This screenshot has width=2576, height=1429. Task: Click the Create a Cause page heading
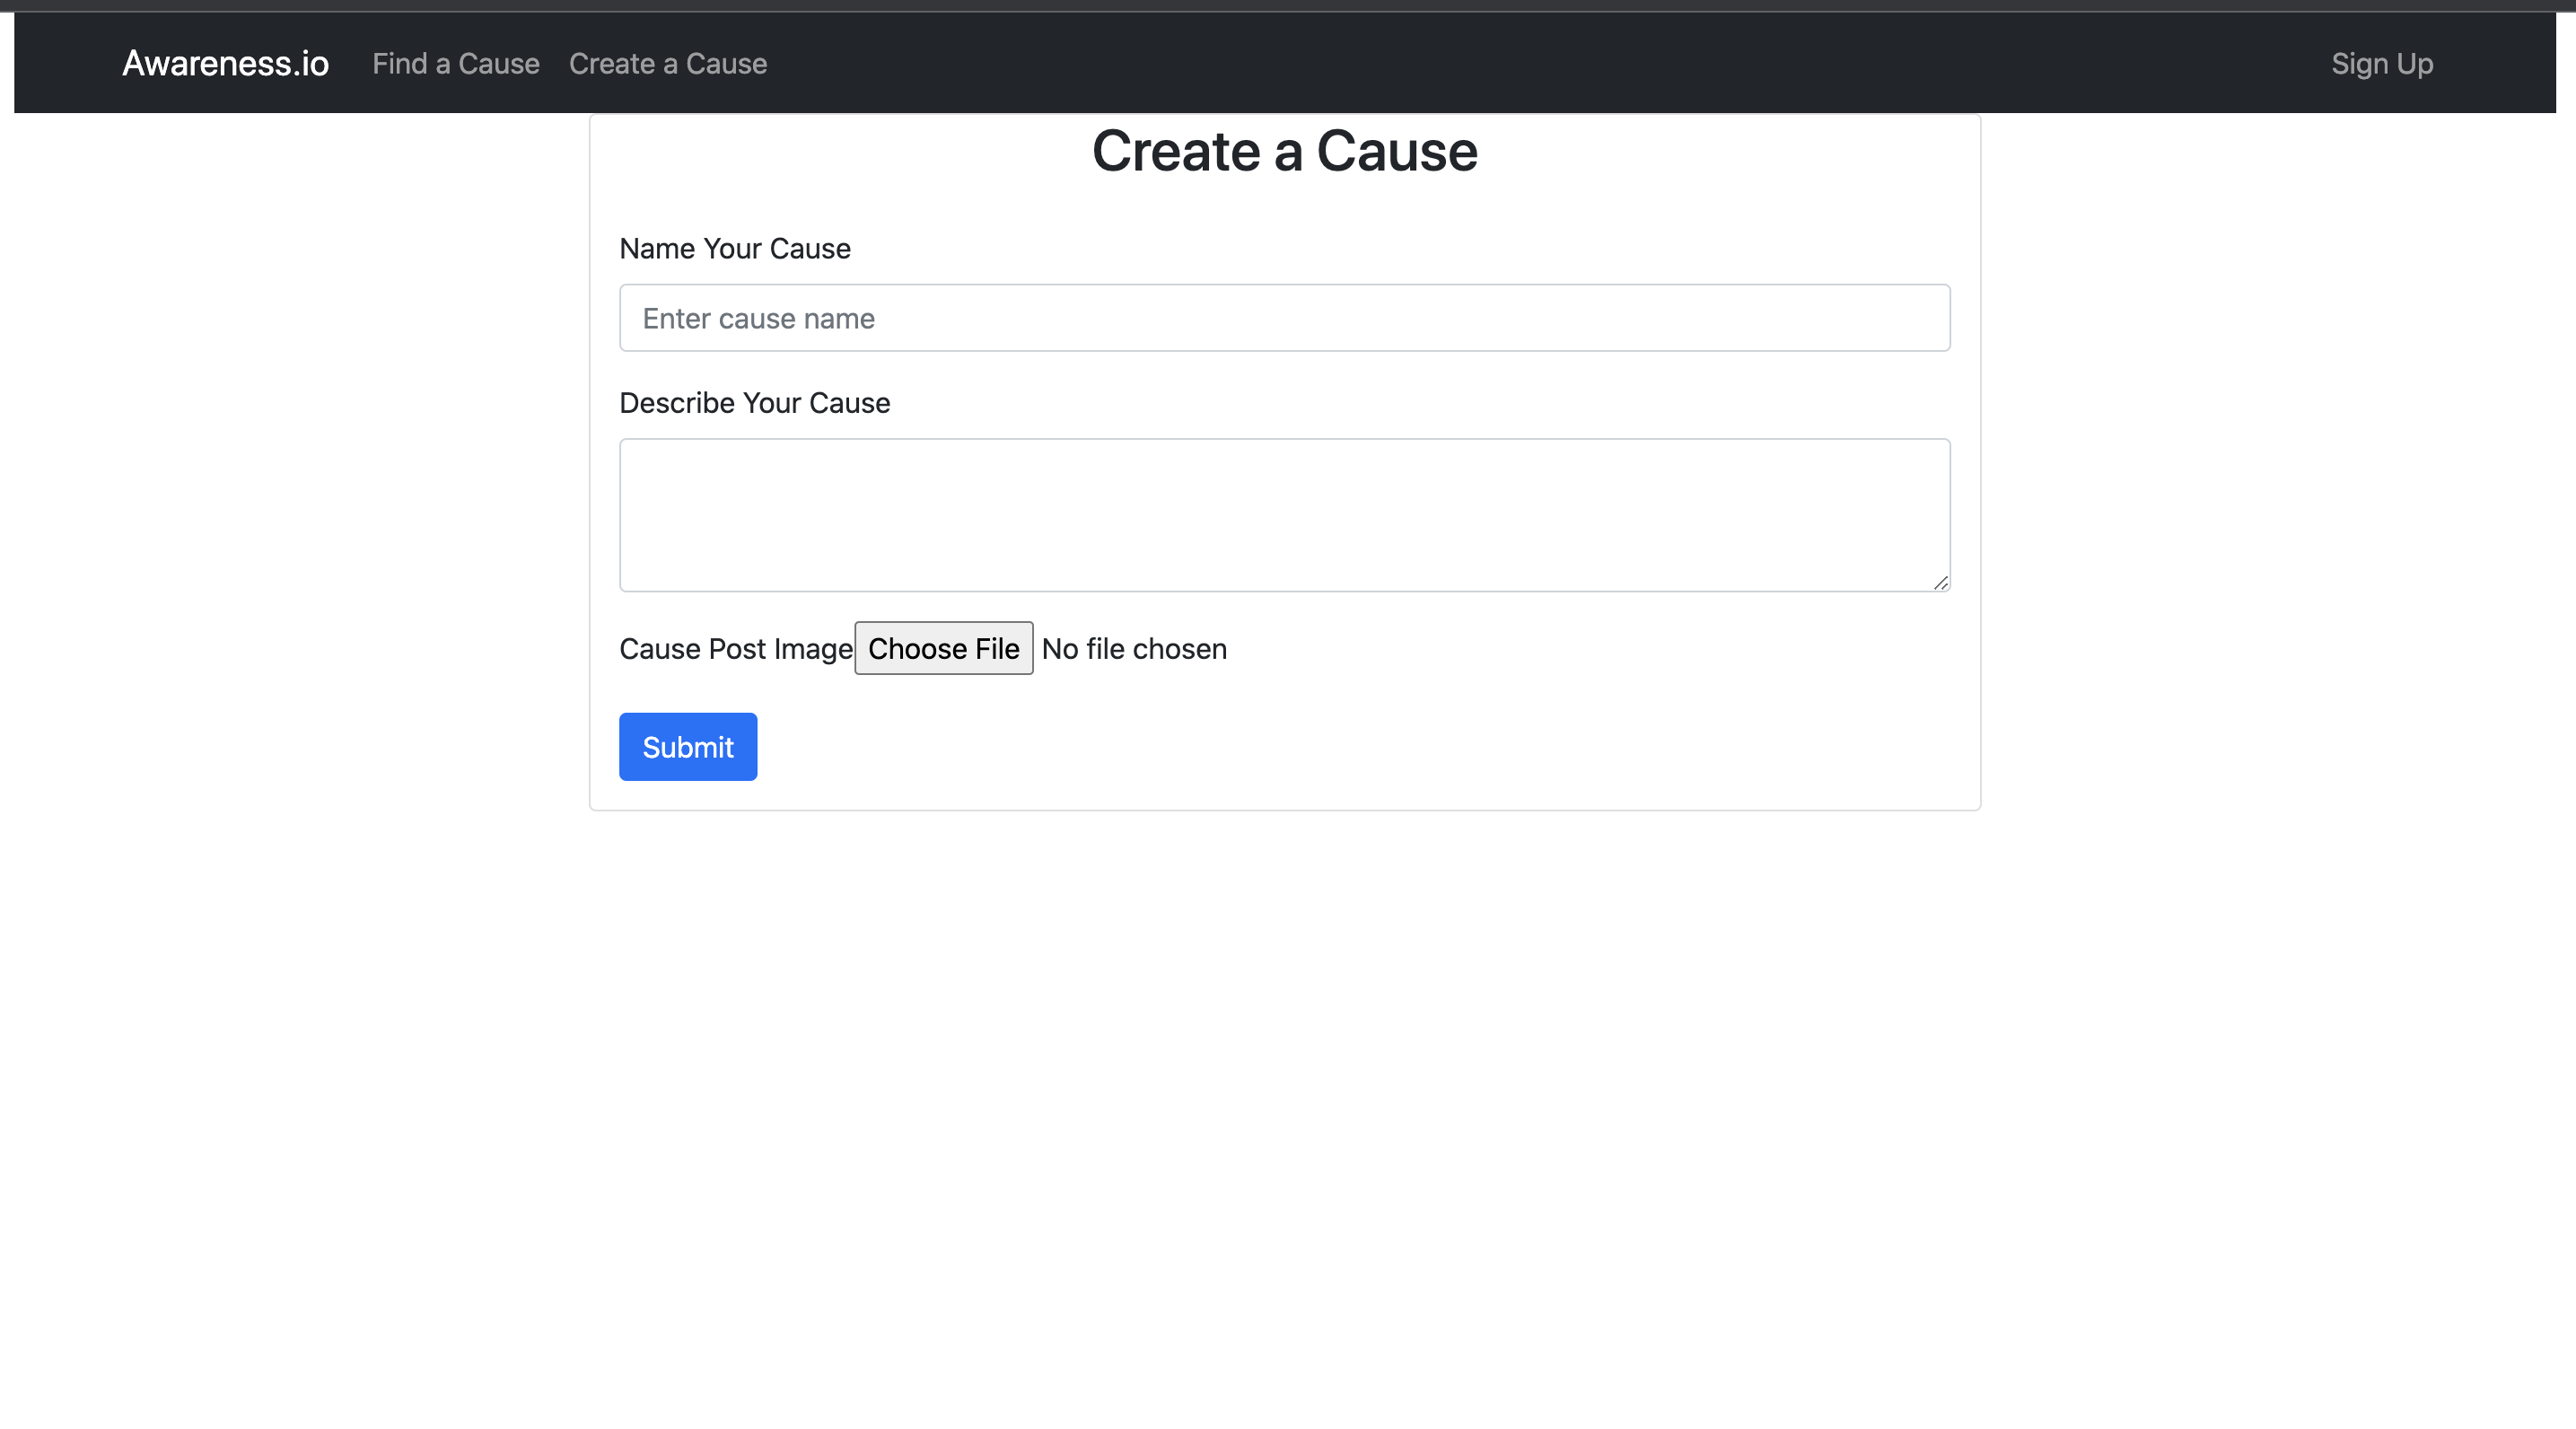1284,151
